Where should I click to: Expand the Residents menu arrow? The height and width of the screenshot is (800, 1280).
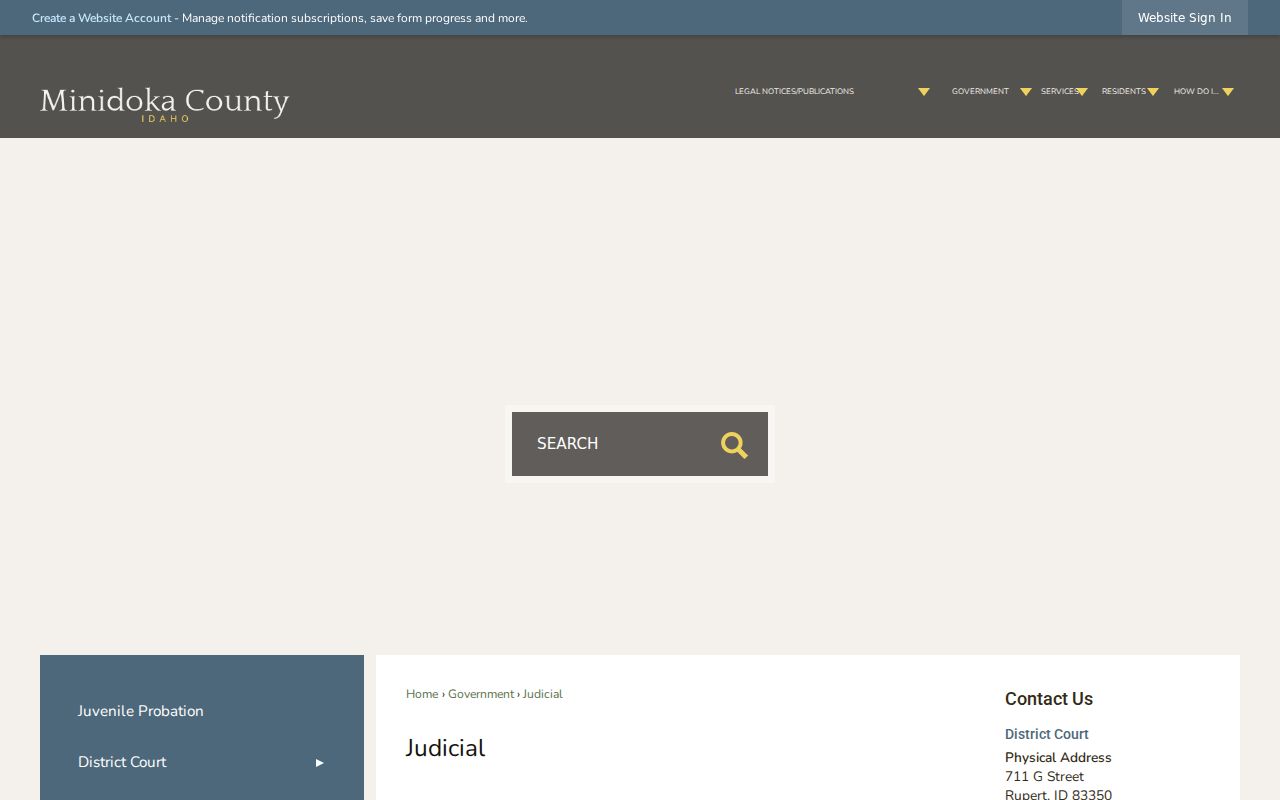point(1152,92)
